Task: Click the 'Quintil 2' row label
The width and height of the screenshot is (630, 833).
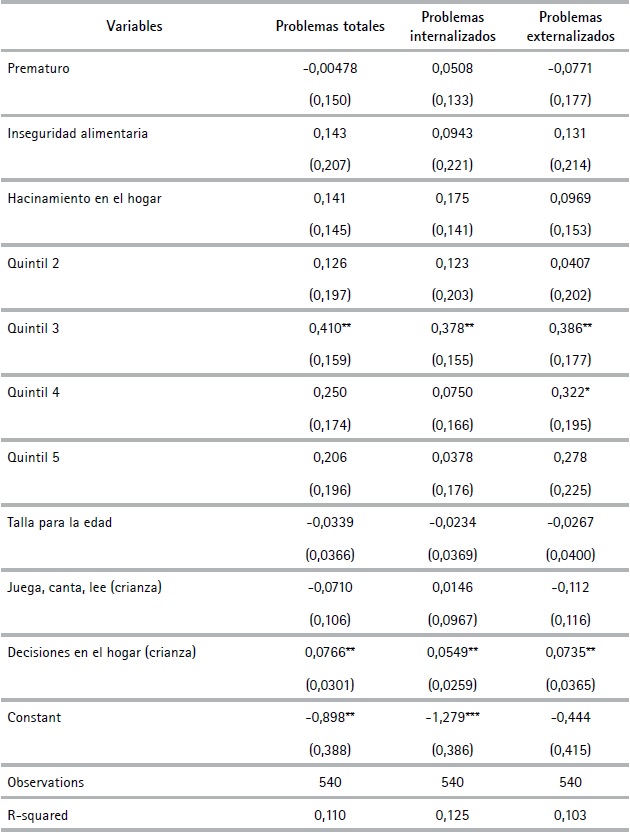Action: (30, 263)
